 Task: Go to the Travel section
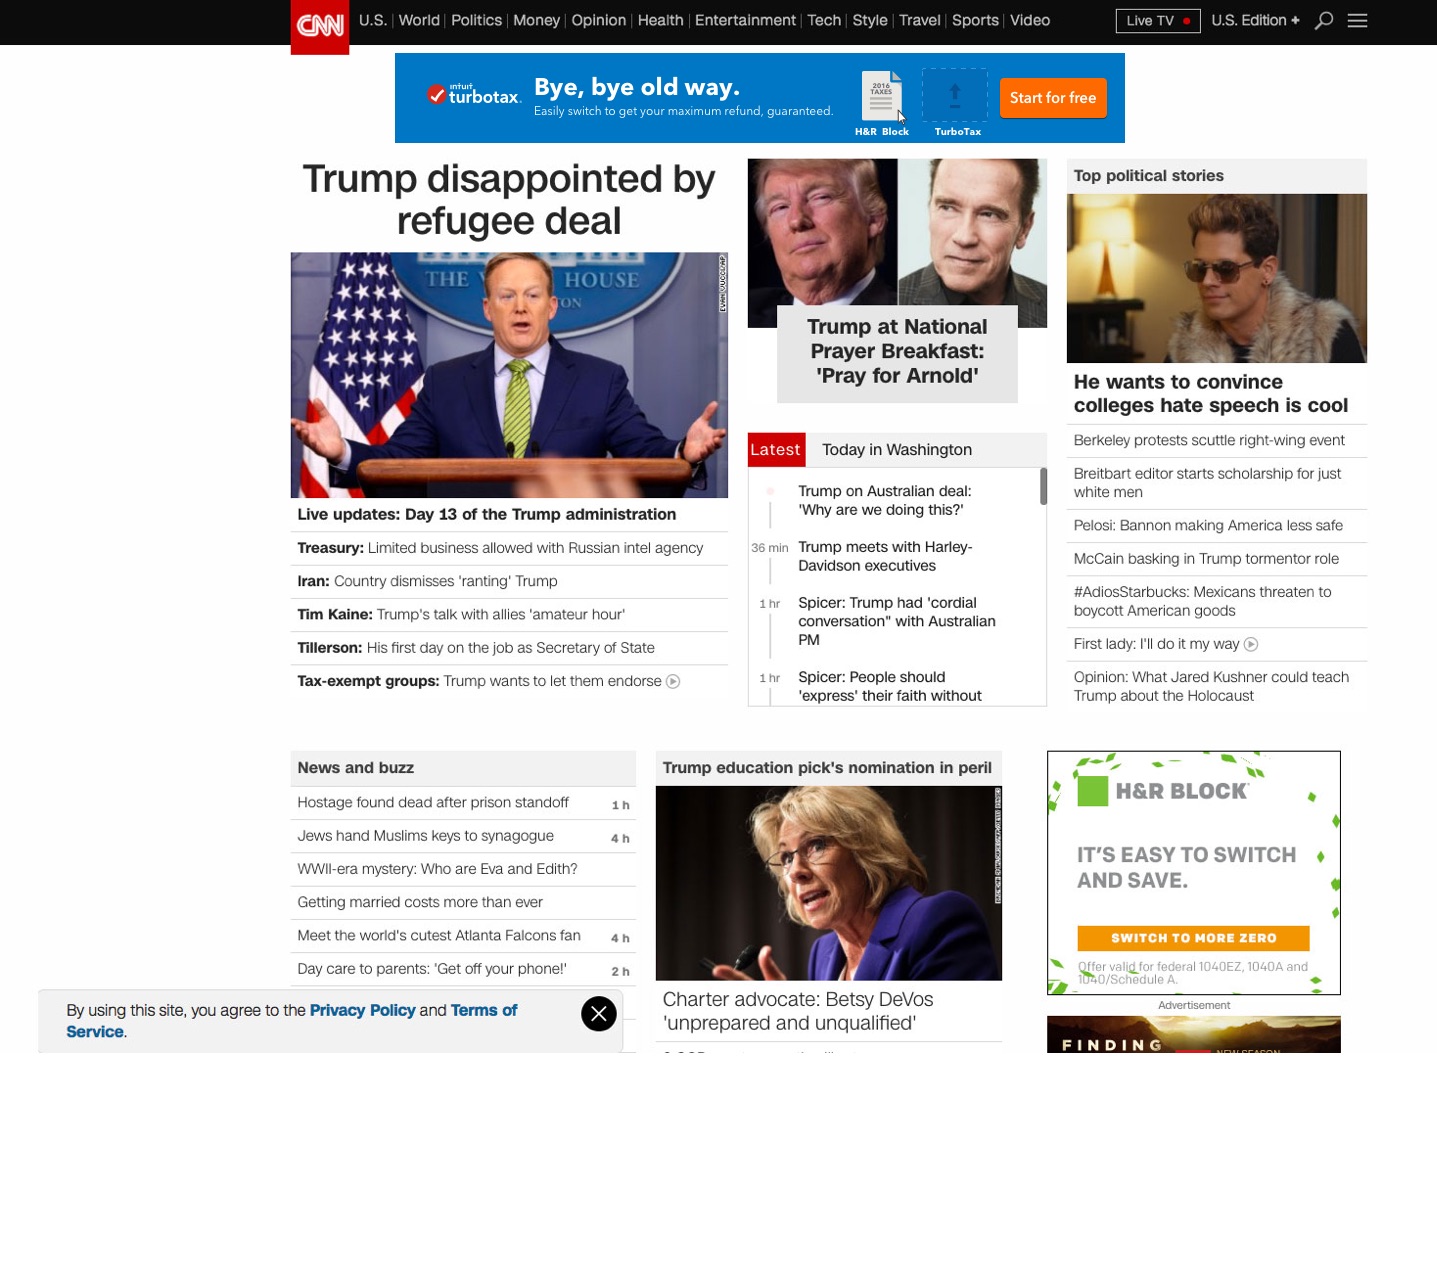[920, 21]
